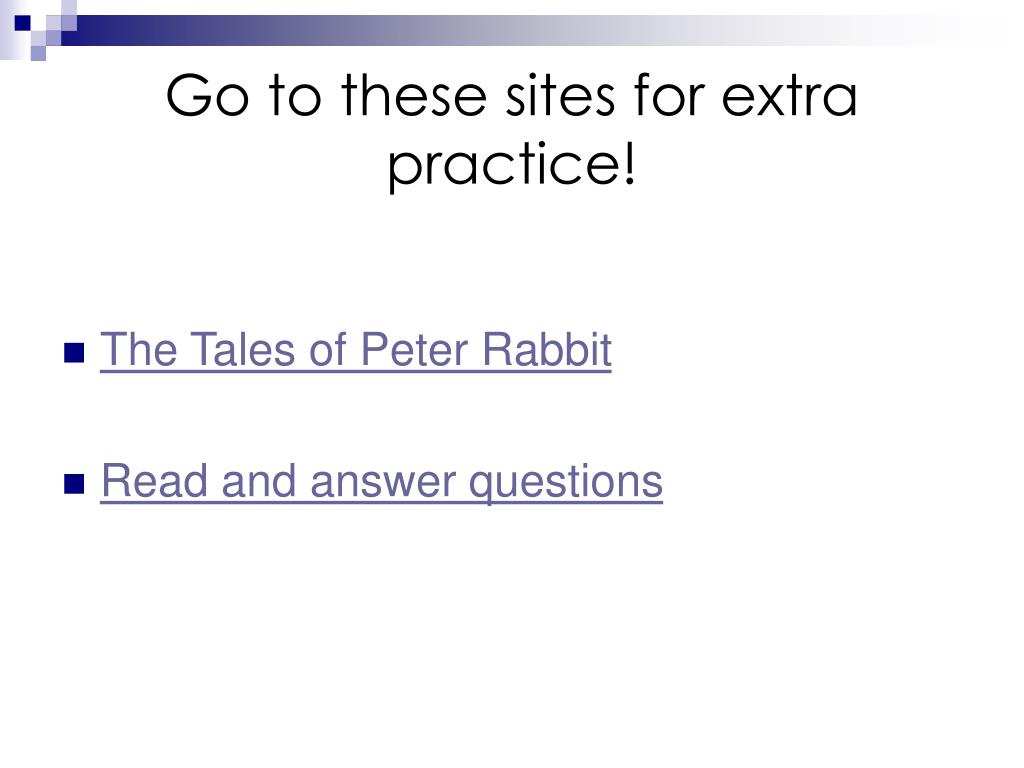Click the bullet beside The Tales of Peter Rabbit
This screenshot has height=768, width=1024.
point(74,353)
